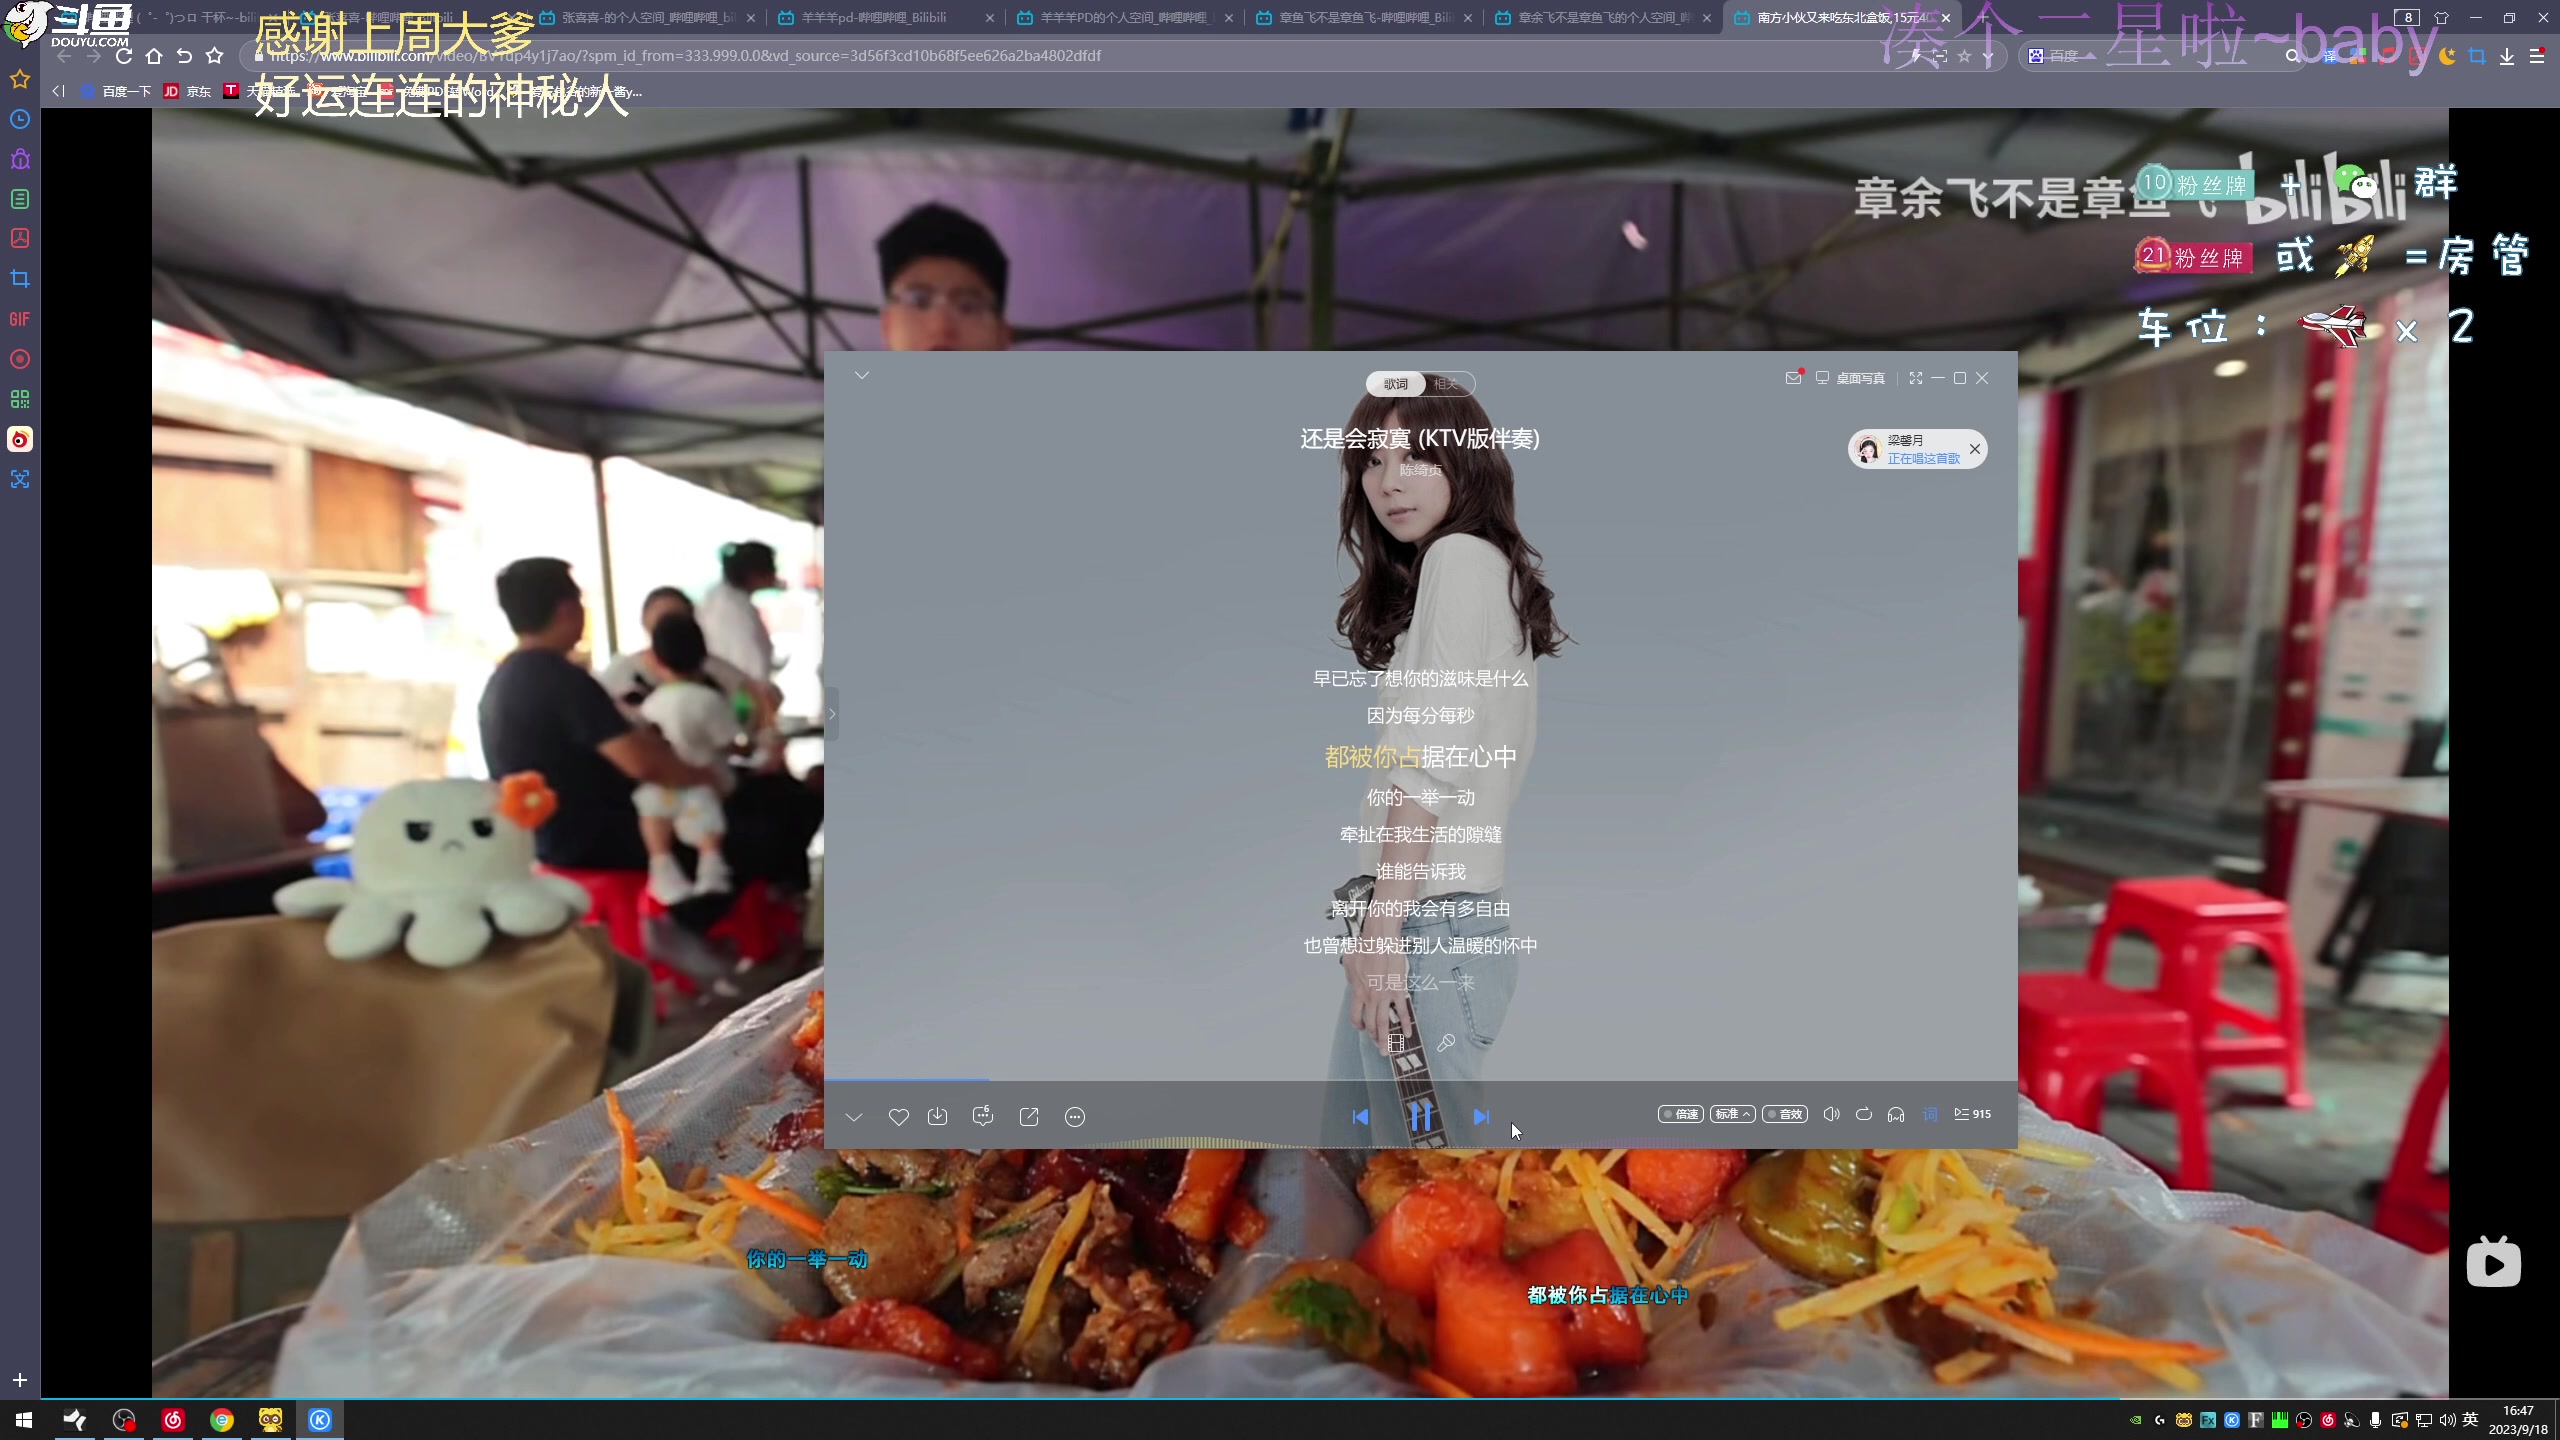Click the lyric search/adjust icon

[x=1446, y=1043]
